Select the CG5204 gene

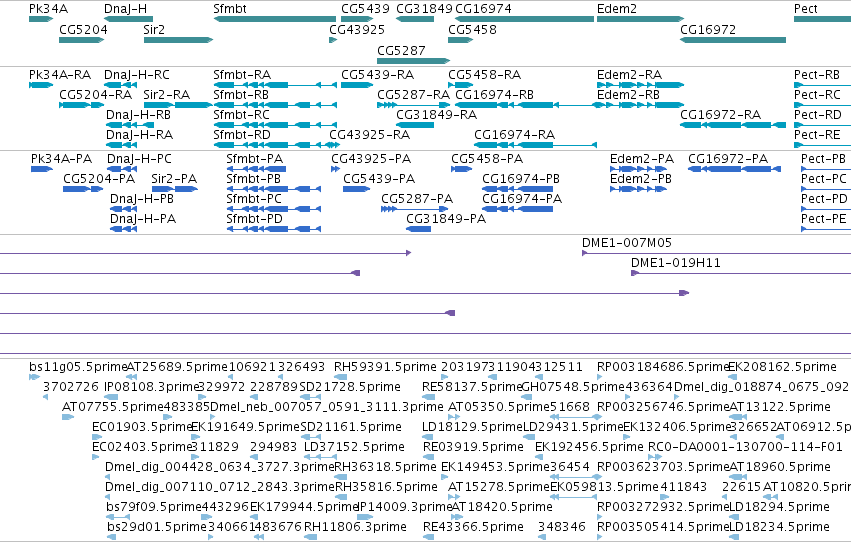click(81, 40)
